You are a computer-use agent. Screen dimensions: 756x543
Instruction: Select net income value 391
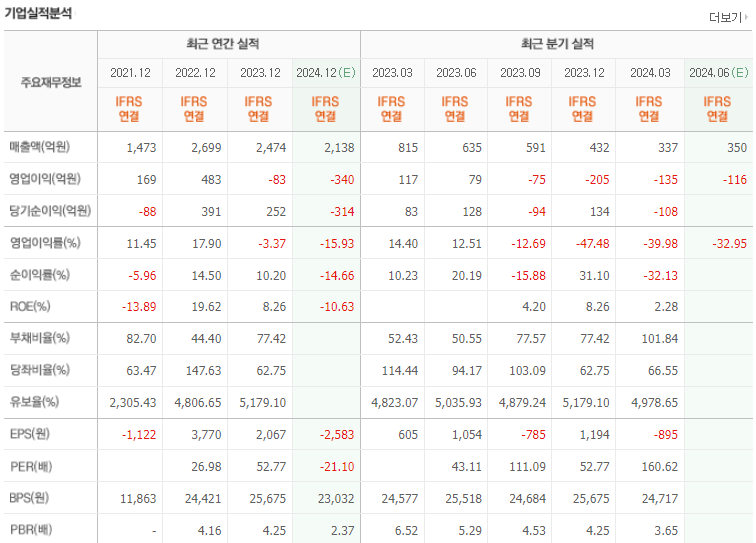coord(211,212)
